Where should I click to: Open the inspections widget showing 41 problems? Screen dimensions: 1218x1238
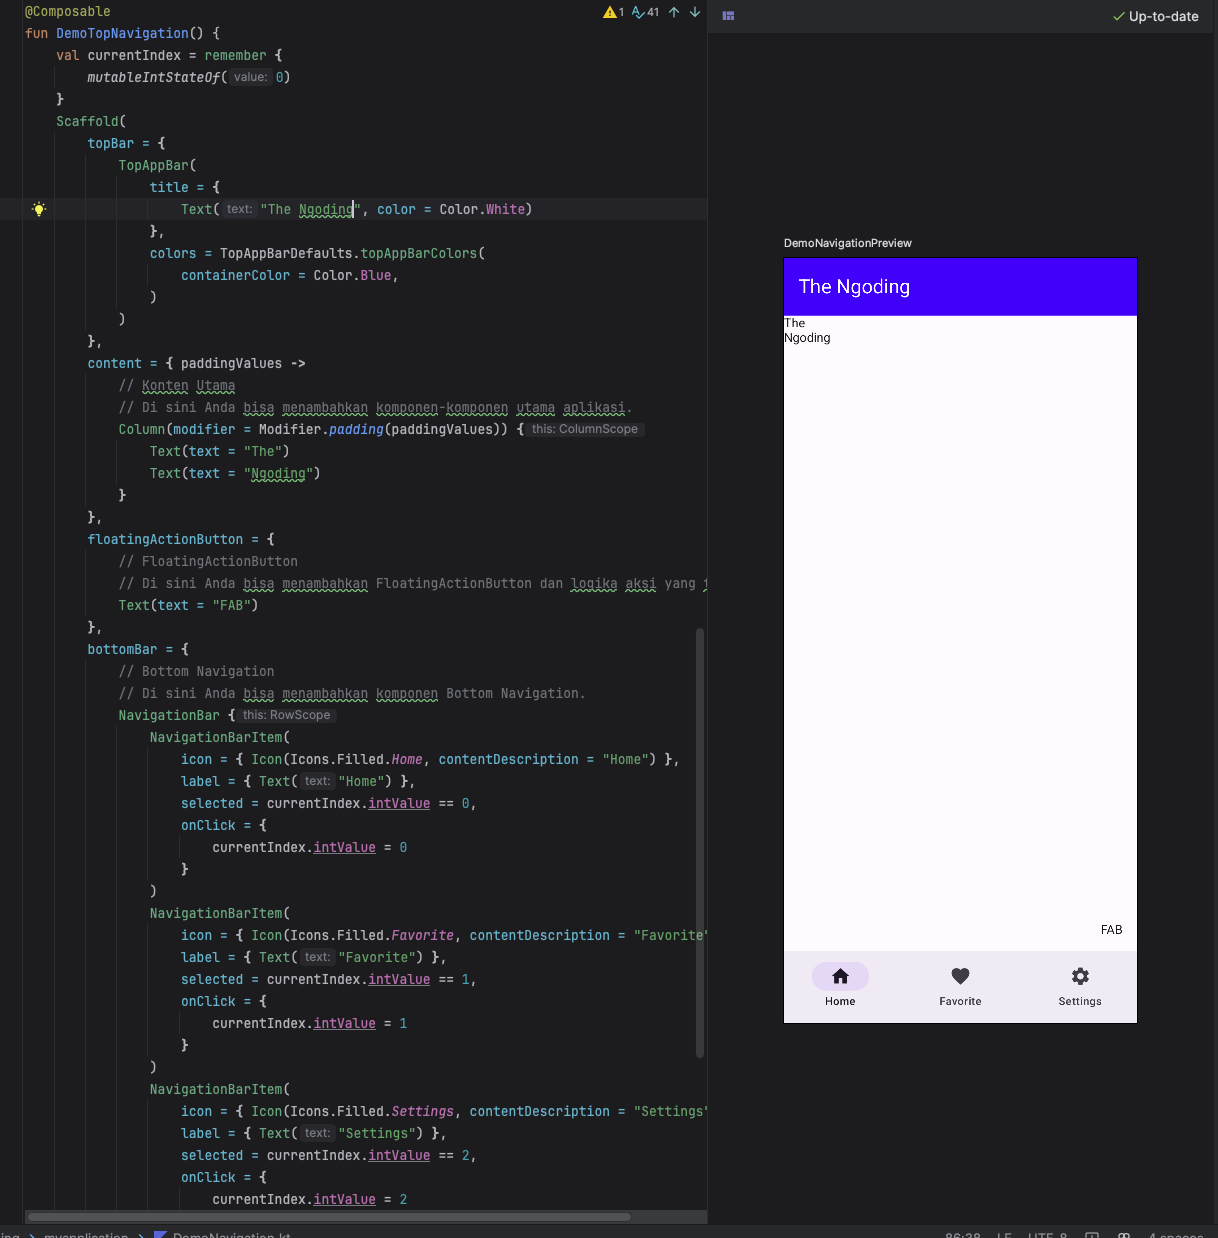(642, 14)
